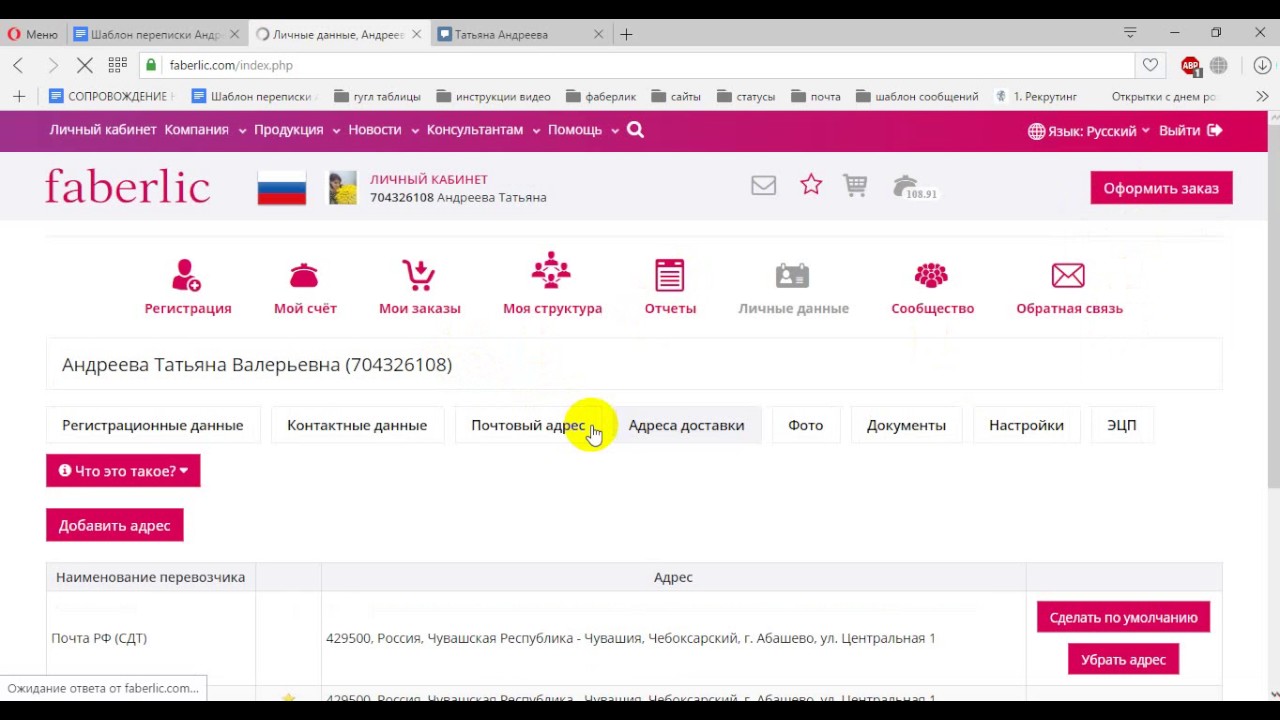Open Обратная связь envelope icon
This screenshot has height=720, width=1280.
[1069, 287]
